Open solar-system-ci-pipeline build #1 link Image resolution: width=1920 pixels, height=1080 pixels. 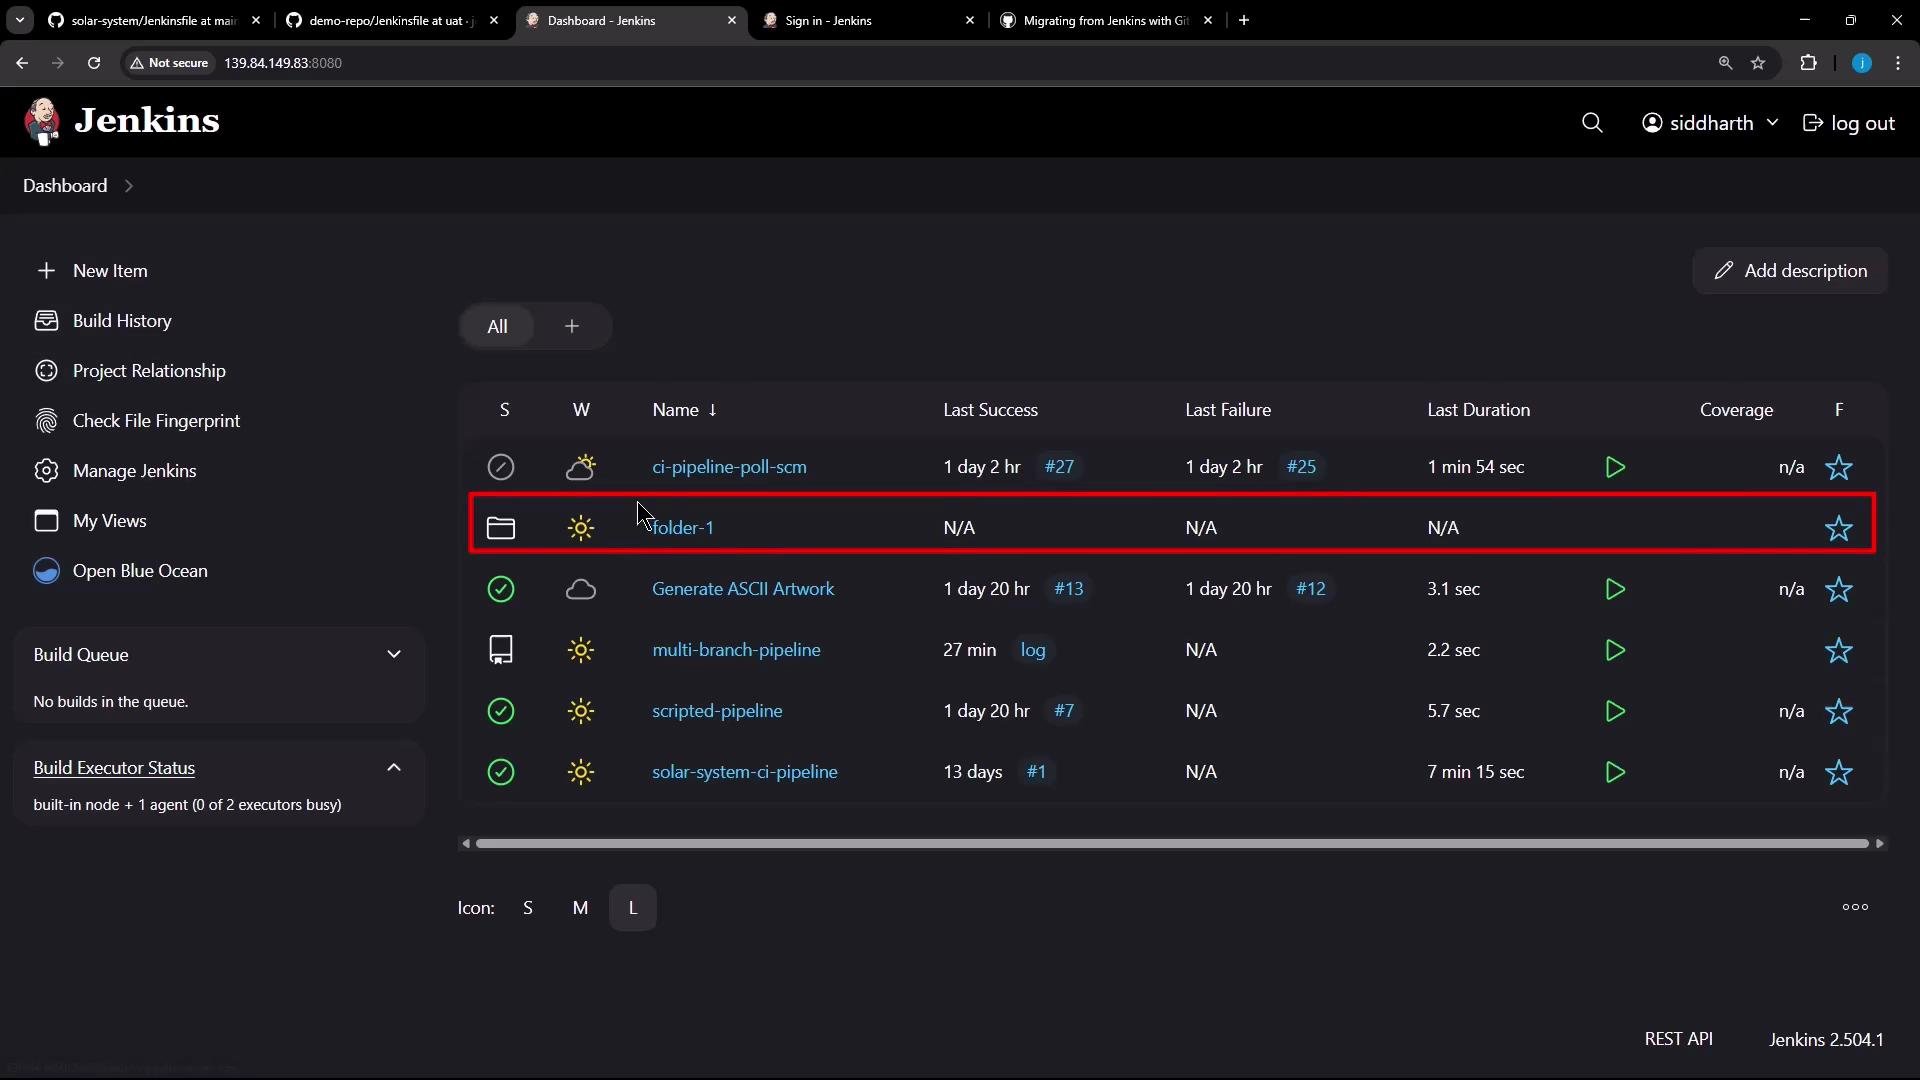coord(1036,772)
